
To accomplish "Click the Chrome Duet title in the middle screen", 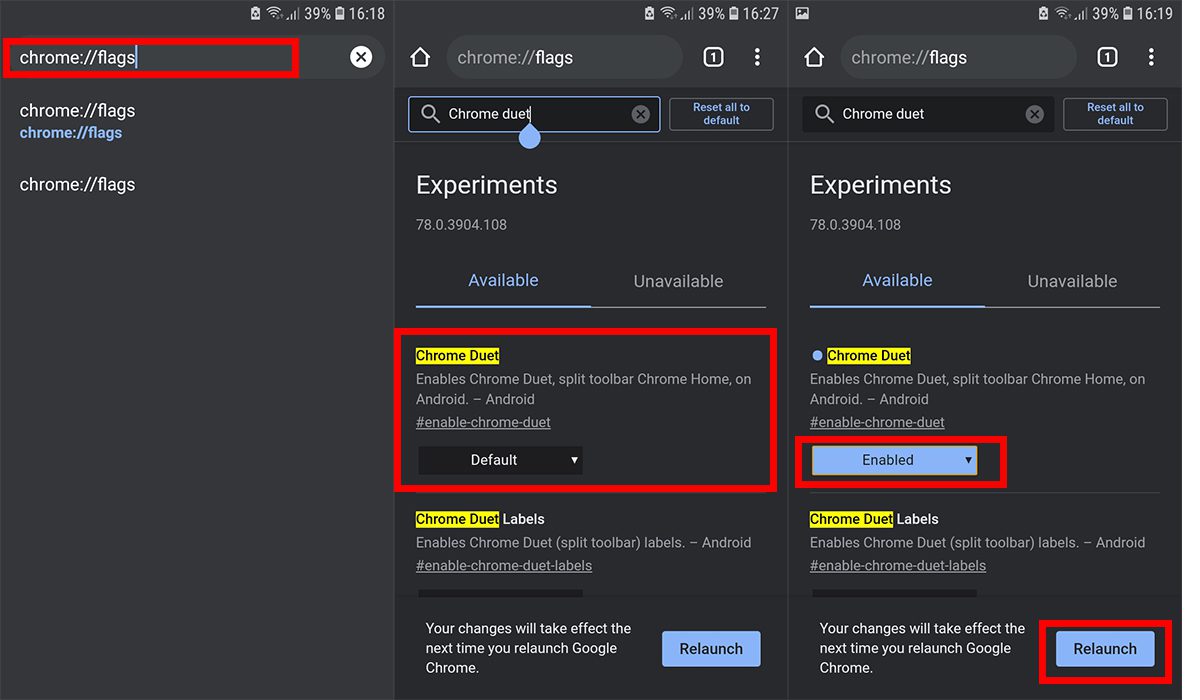I will pyautogui.click(x=457, y=356).
